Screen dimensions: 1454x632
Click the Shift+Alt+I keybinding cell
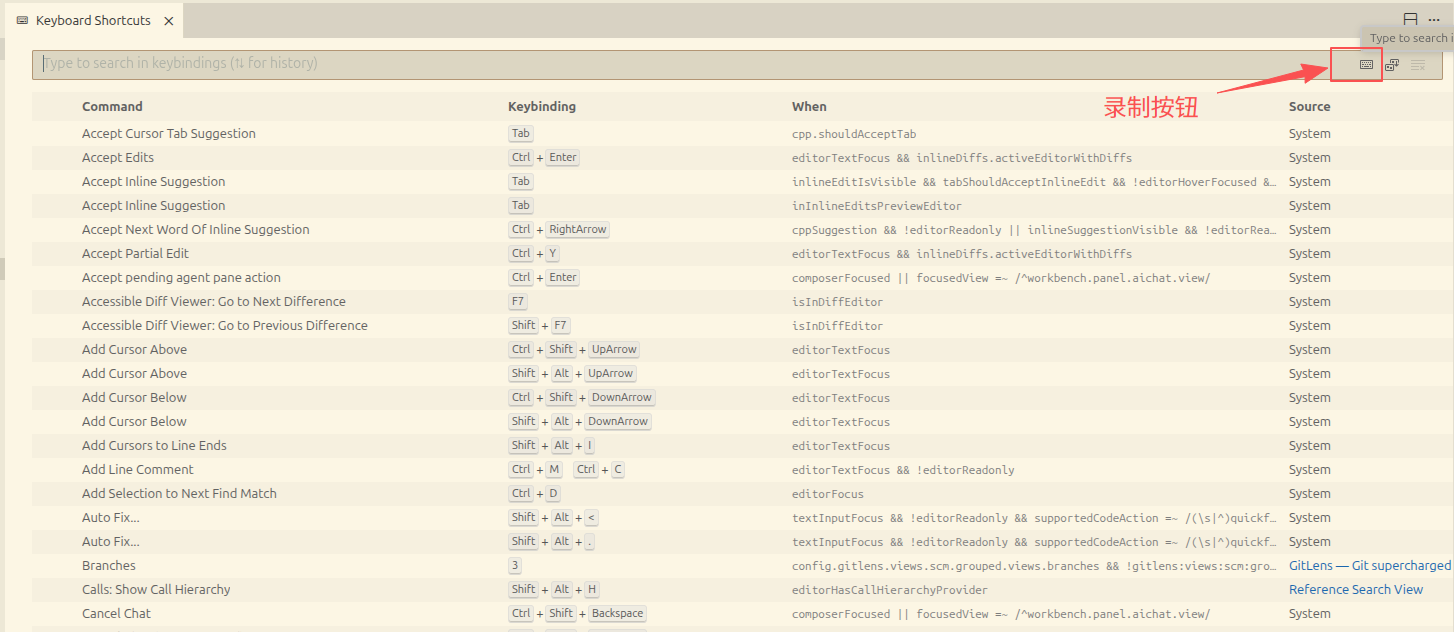tap(552, 445)
